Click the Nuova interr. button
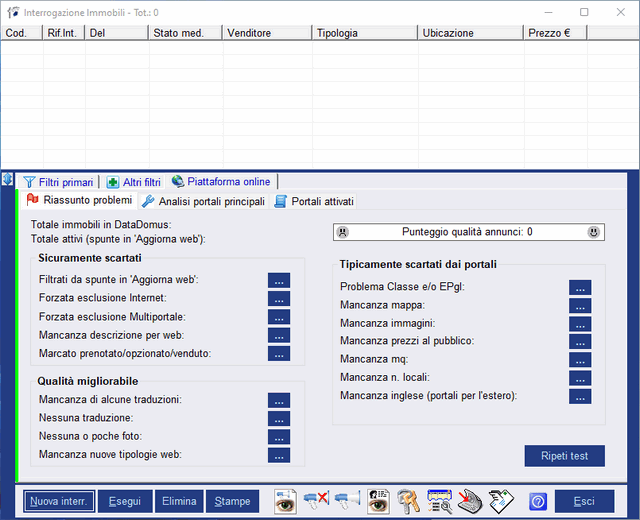 pos(59,501)
